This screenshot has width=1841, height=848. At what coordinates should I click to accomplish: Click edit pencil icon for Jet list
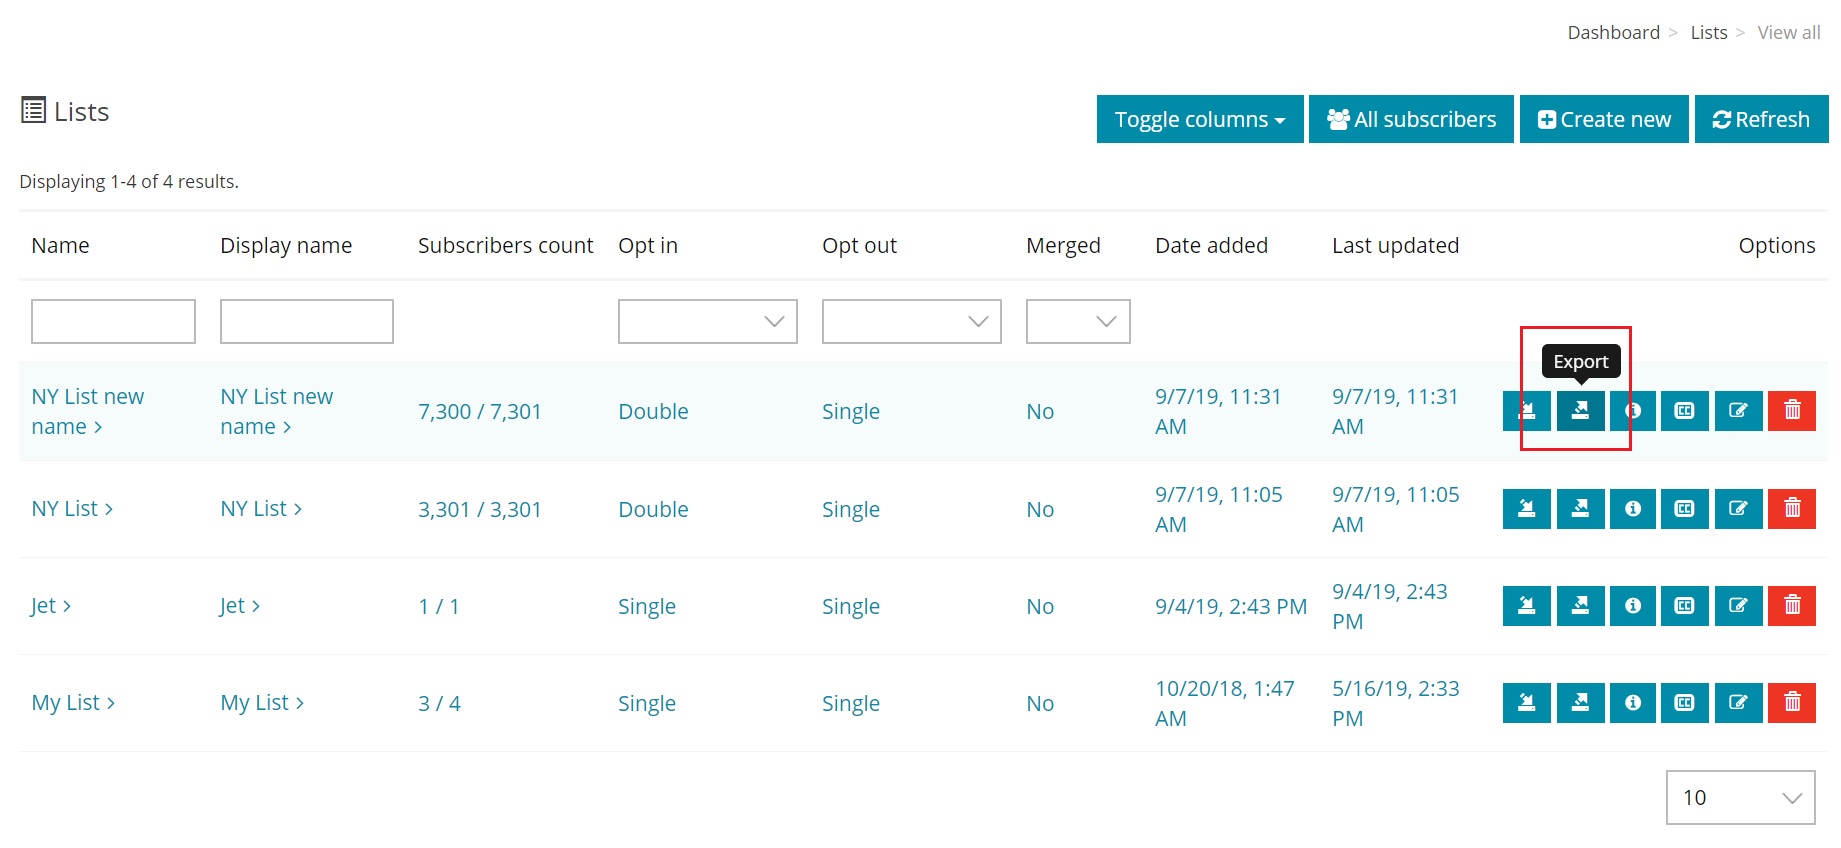point(1738,606)
